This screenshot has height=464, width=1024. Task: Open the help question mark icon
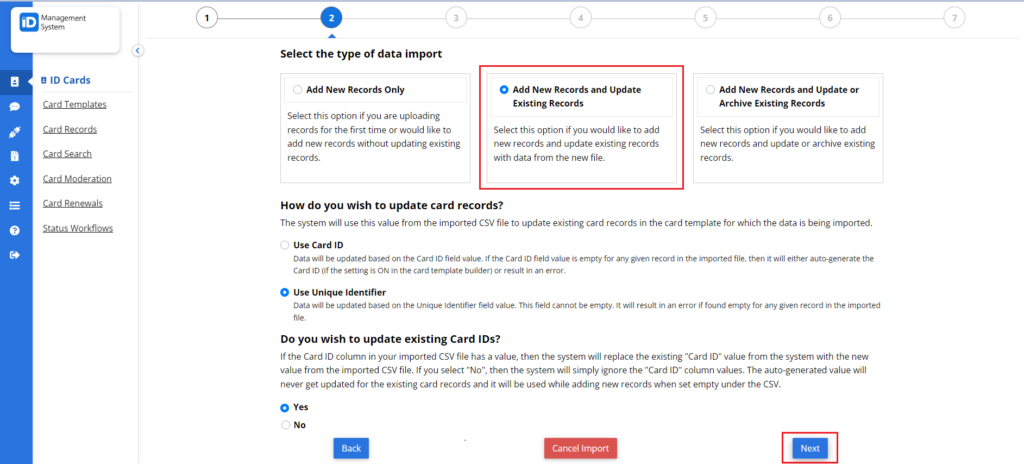[x=15, y=231]
